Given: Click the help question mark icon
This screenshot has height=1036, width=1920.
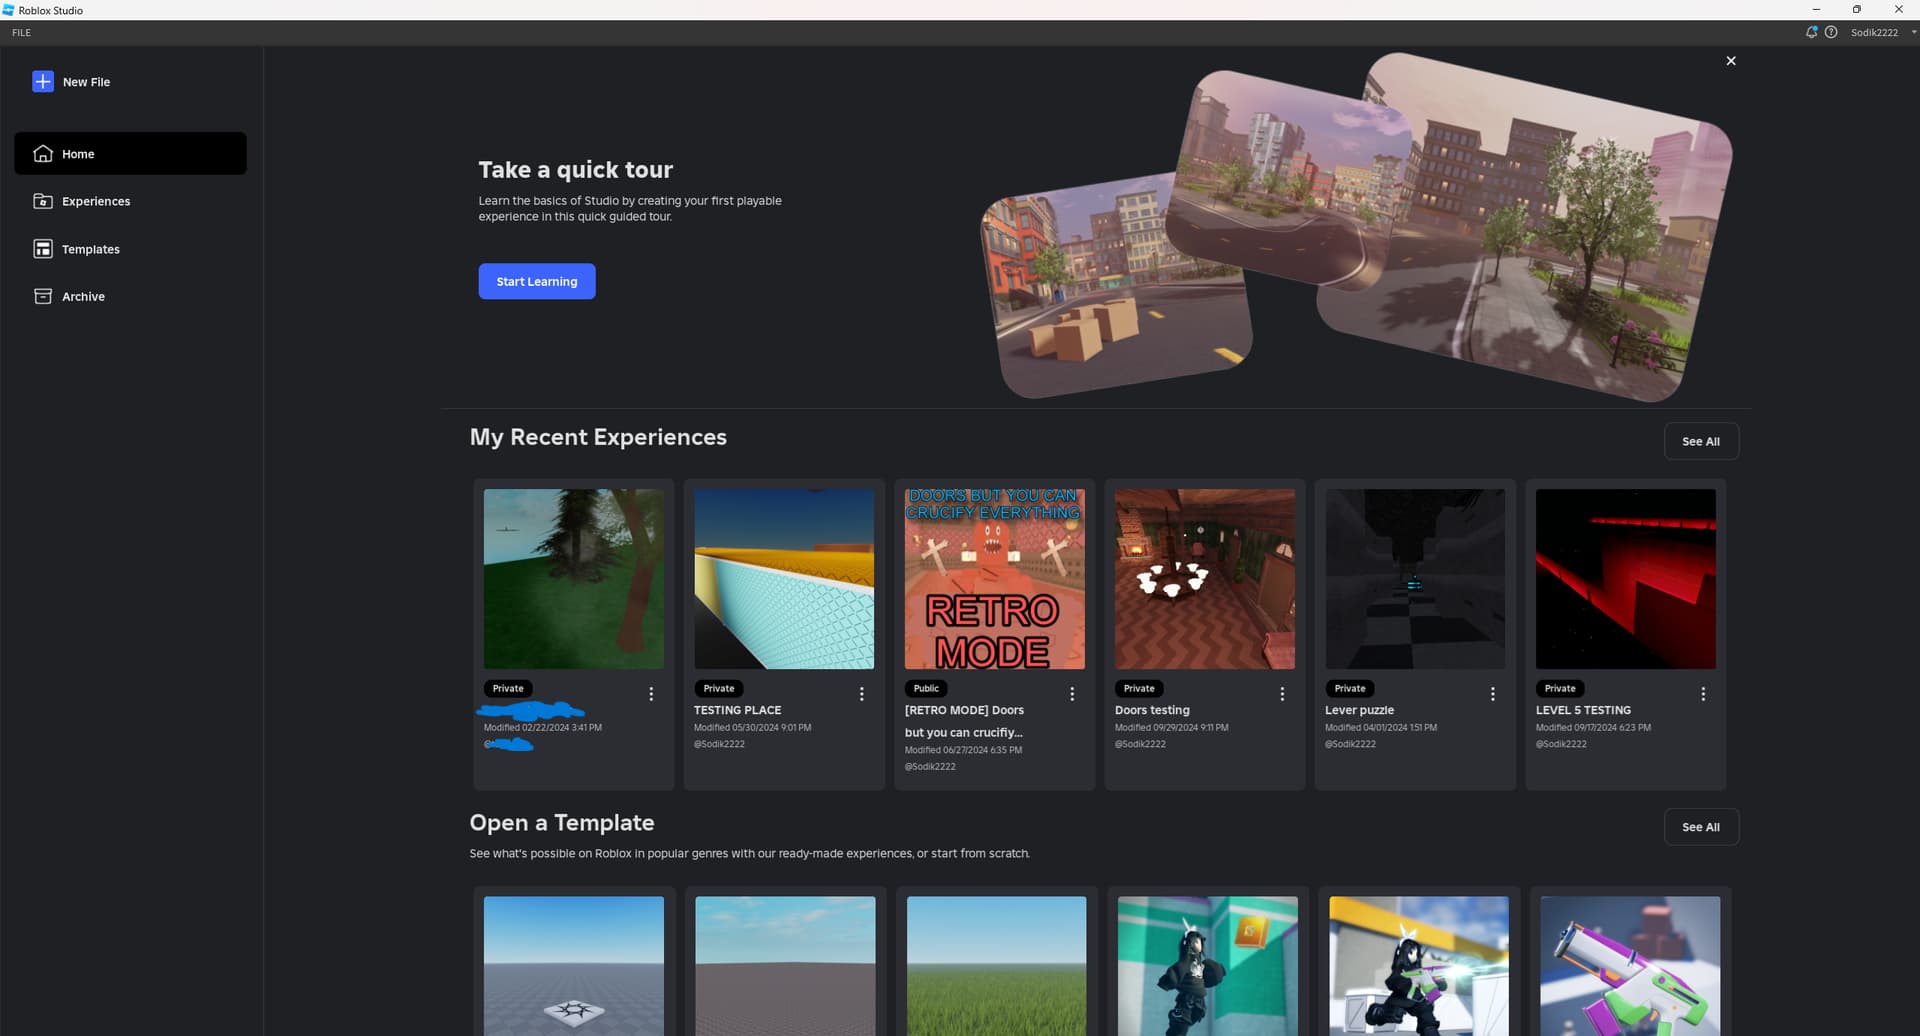Looking at the screenshot, I should click(1831, 32).
